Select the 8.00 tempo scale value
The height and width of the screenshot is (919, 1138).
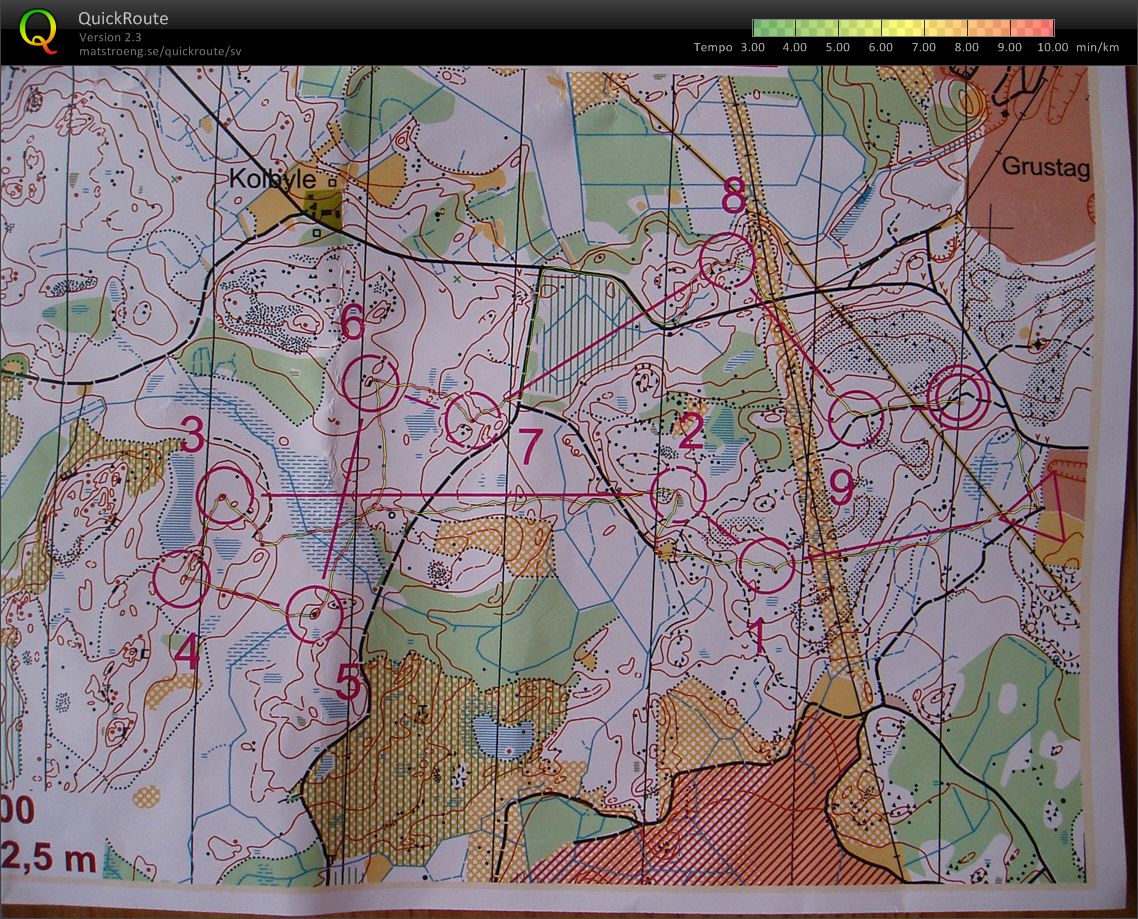[x=966, y=47]
